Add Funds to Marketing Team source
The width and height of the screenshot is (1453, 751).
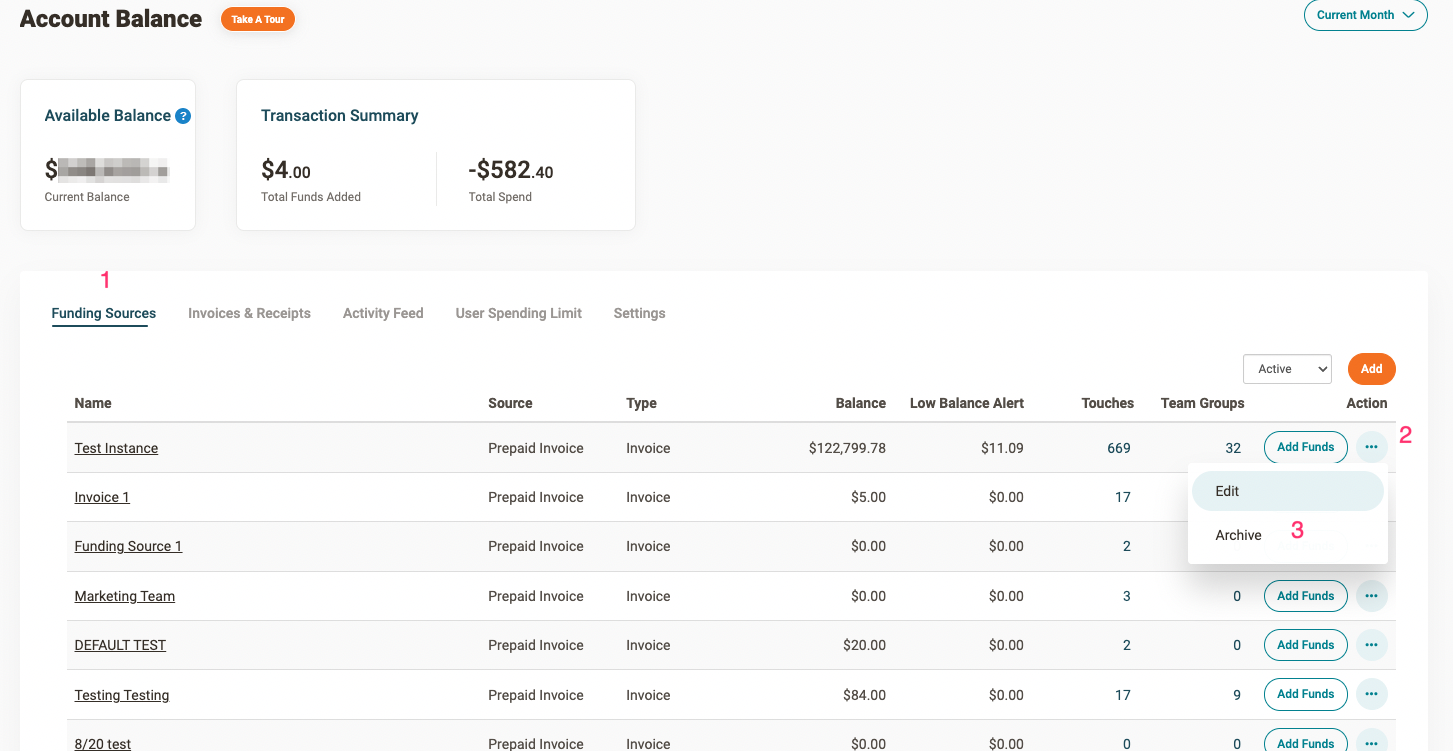(1305, 596)
